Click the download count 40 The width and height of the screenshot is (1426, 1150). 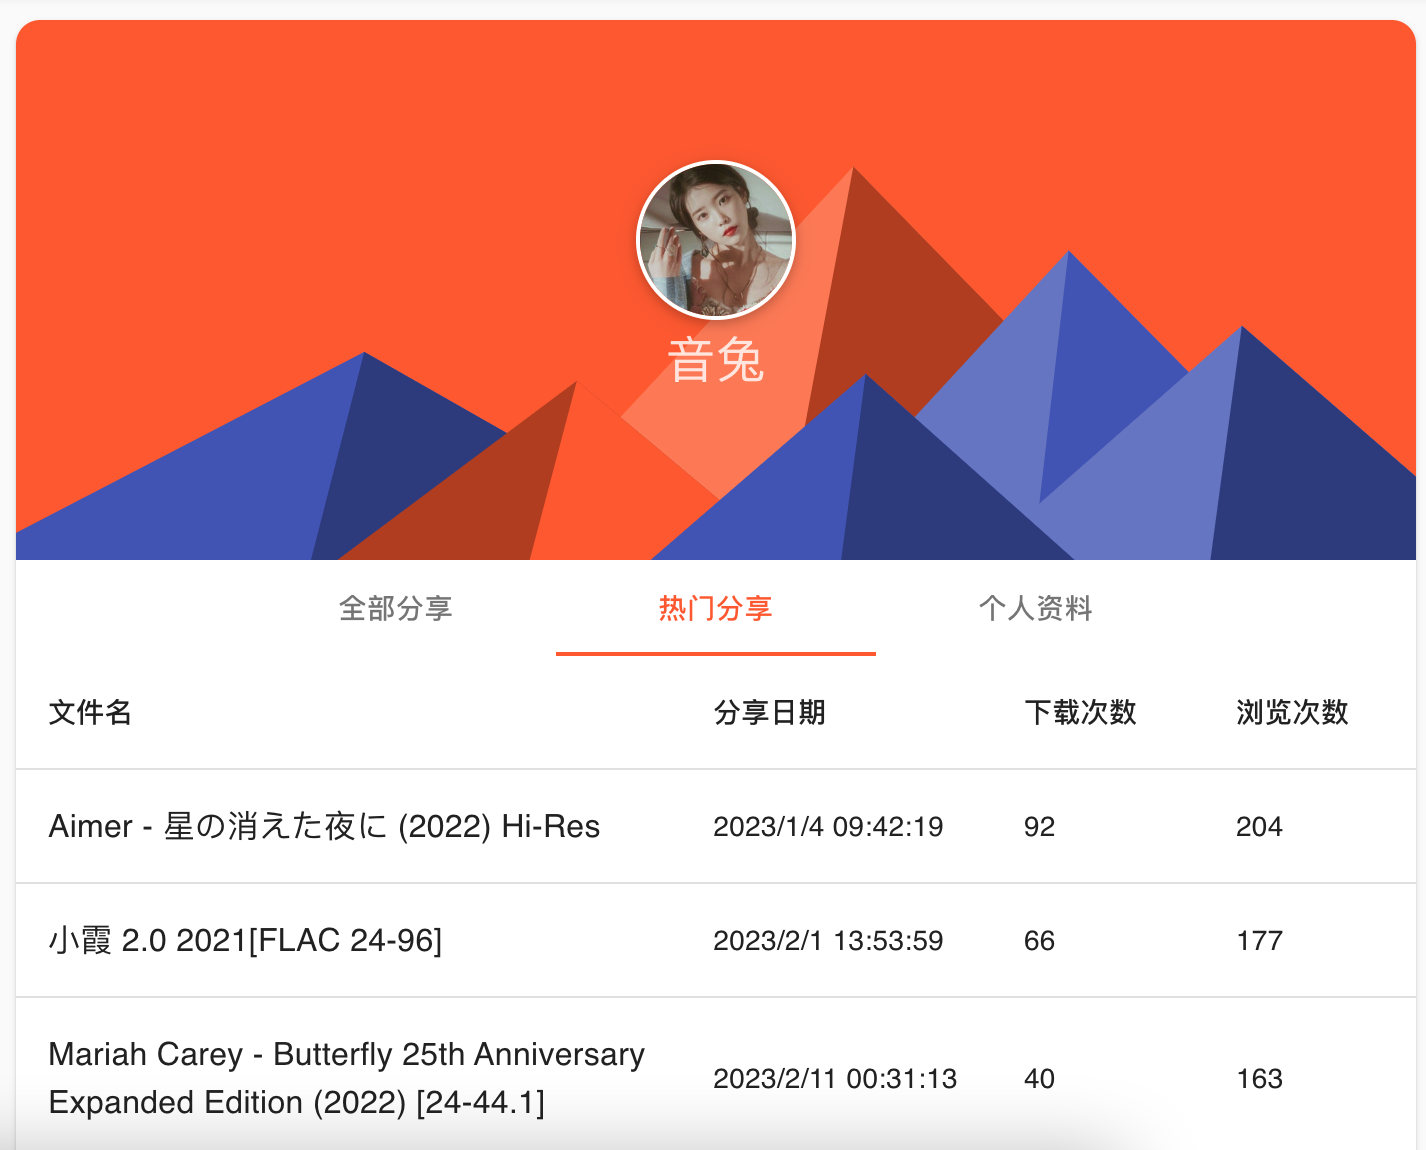click(x=1040, y=1078)
